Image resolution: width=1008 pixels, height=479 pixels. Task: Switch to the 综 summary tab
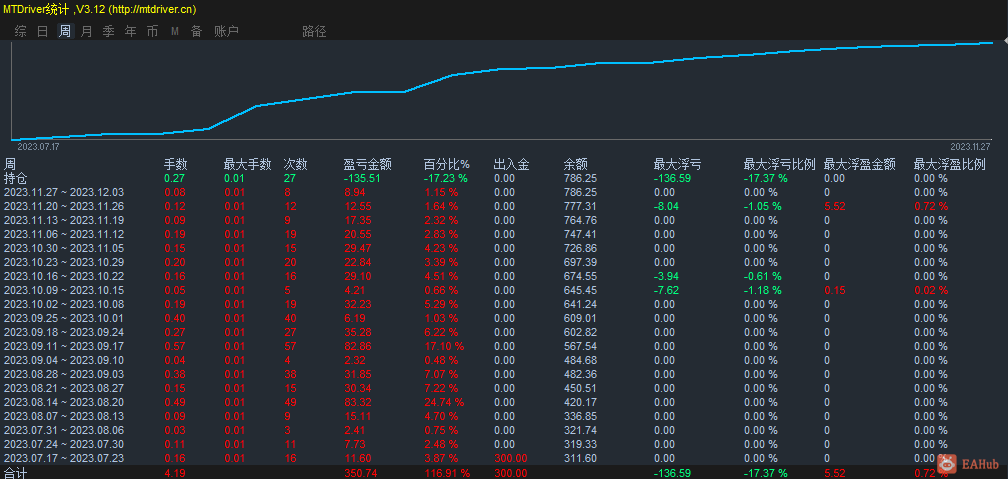pyautogui.click(x=21, y=32)
